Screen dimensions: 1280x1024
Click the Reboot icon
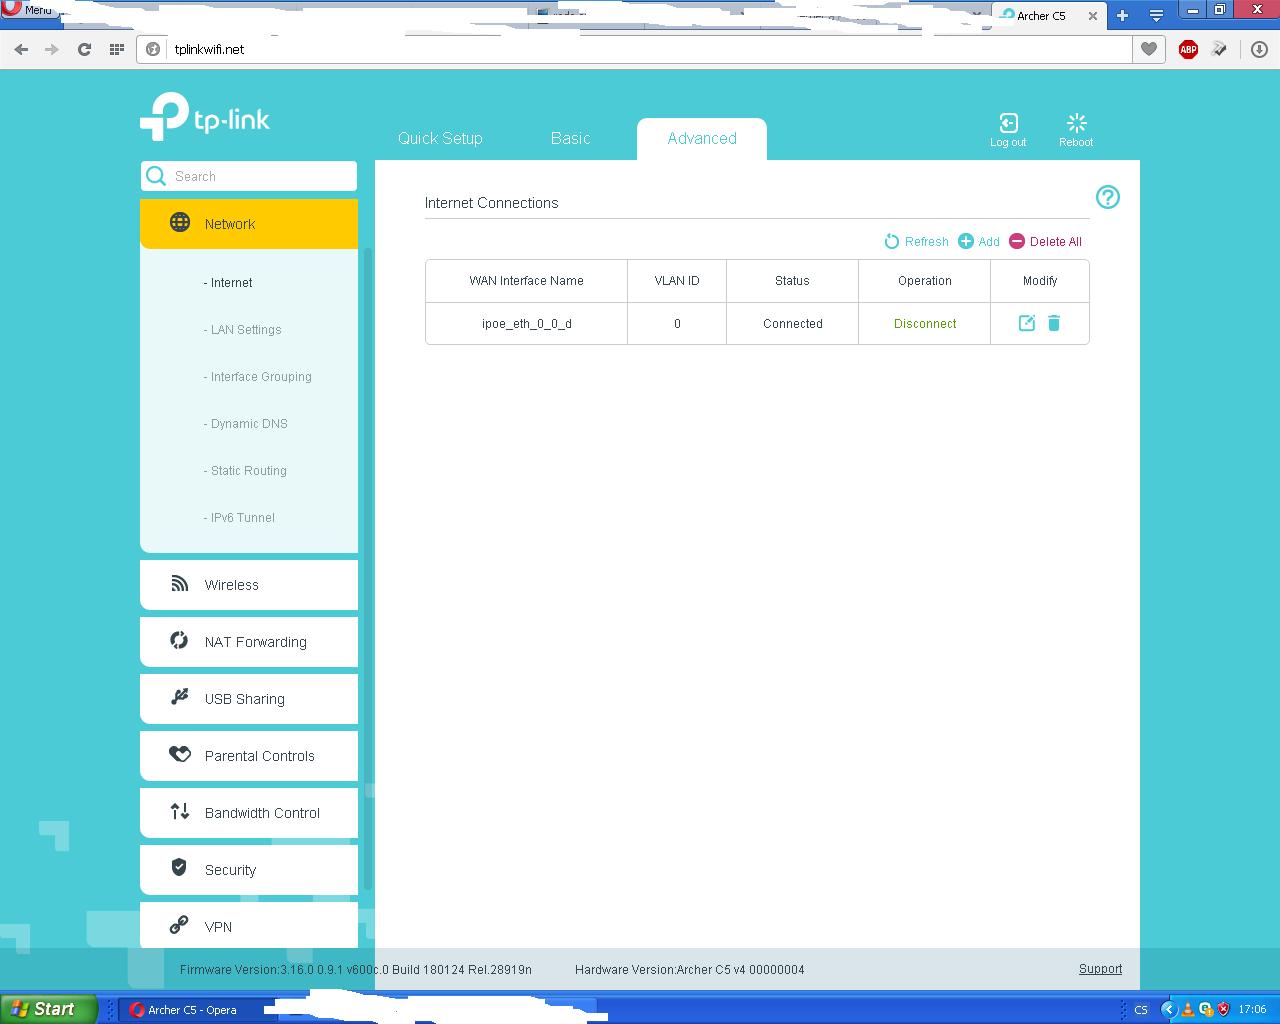point(1076,129)
